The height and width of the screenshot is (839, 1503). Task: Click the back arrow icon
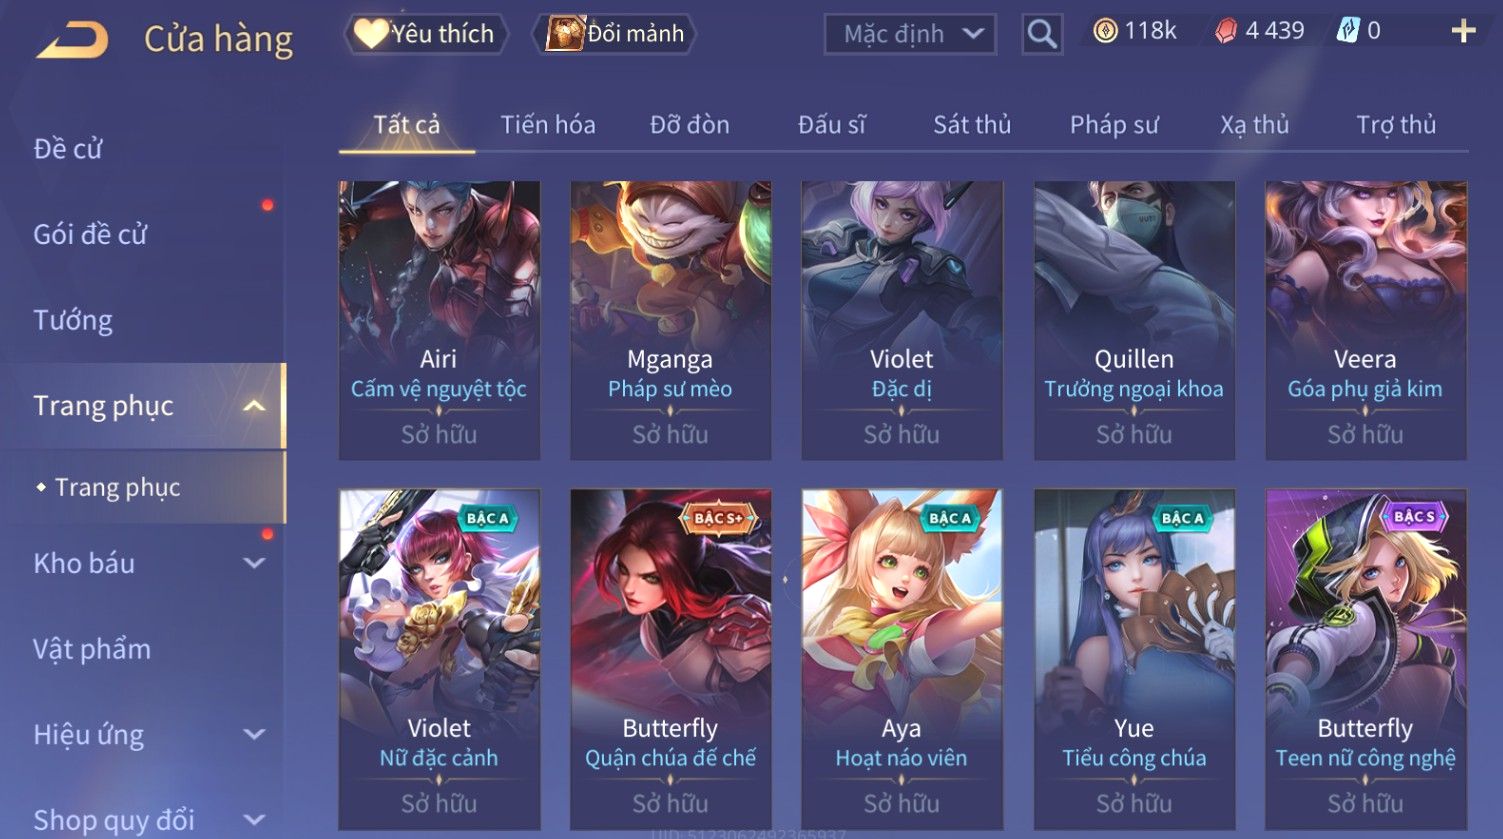coord(71,38)
